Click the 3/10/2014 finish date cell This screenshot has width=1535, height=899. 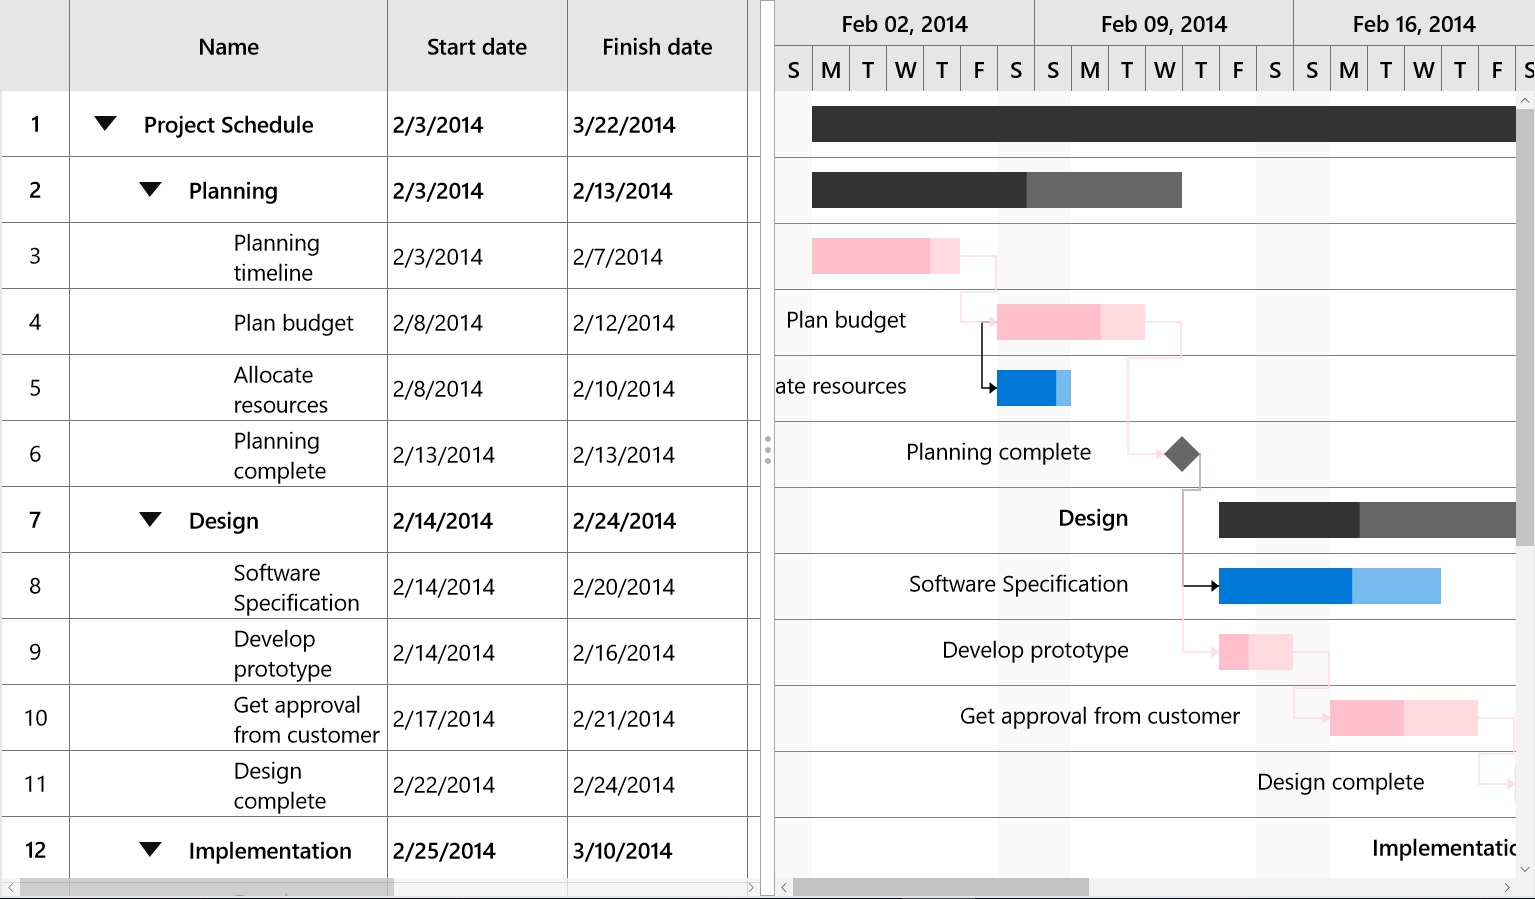pos(657,850)
